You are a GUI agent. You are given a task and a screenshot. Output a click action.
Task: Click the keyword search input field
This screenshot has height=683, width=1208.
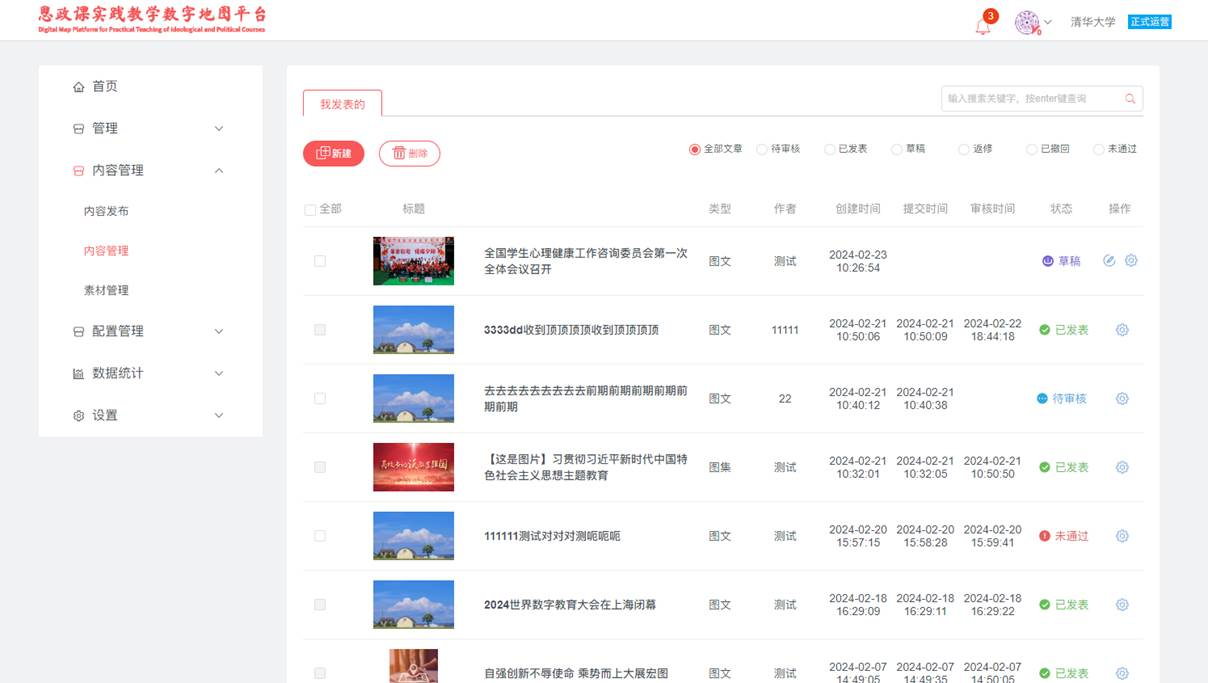1030,99
